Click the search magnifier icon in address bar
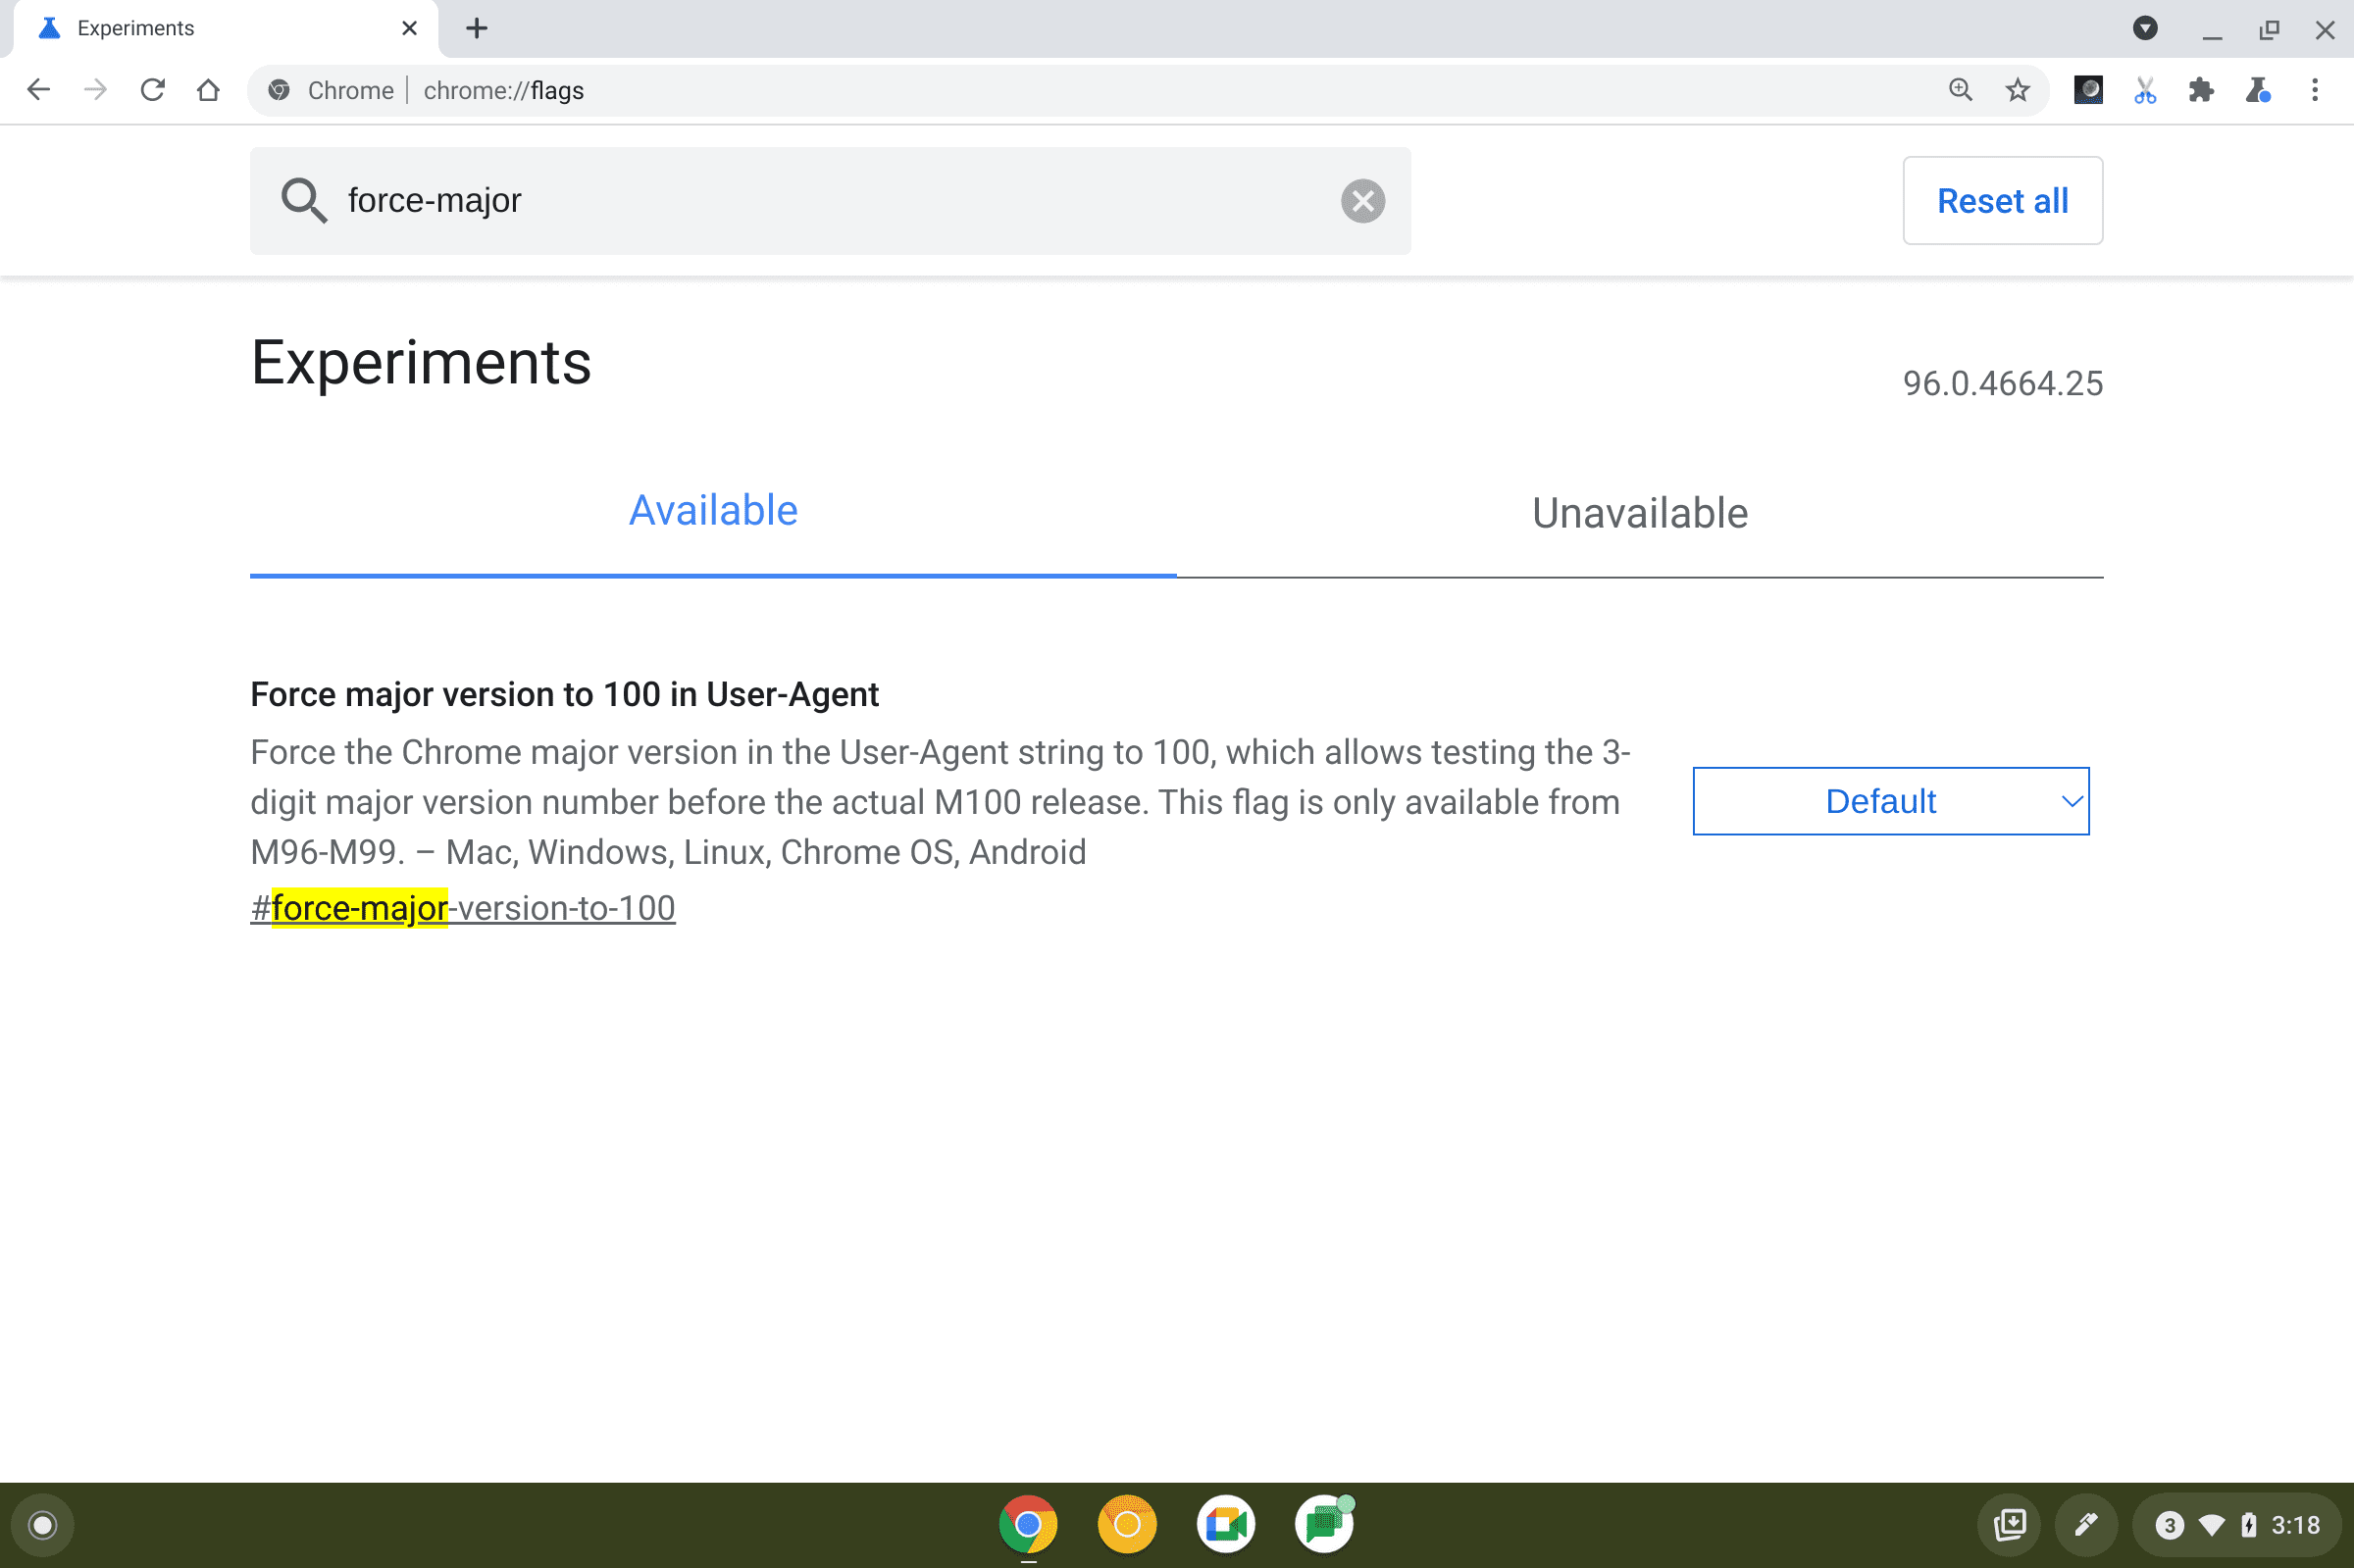The height and width of the screenshot is (1568, 2354). 1959,91
